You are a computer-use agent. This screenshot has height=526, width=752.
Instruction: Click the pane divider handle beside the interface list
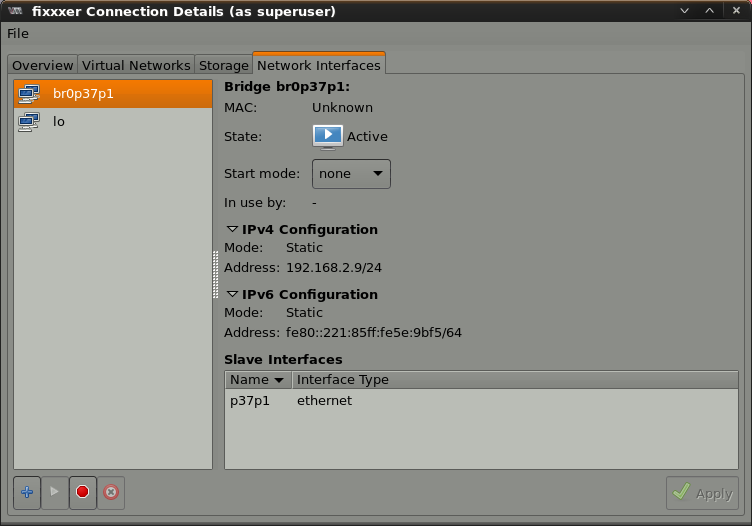215,274
